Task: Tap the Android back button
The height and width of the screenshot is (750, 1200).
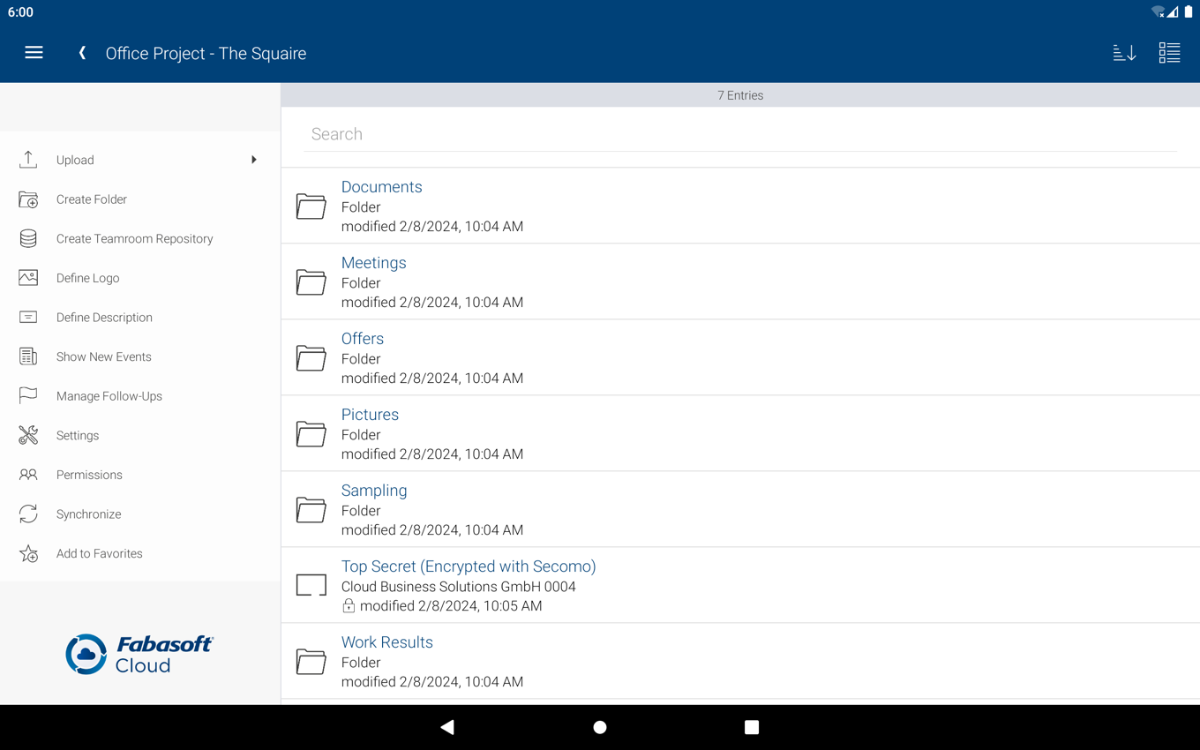Action: 447,727
